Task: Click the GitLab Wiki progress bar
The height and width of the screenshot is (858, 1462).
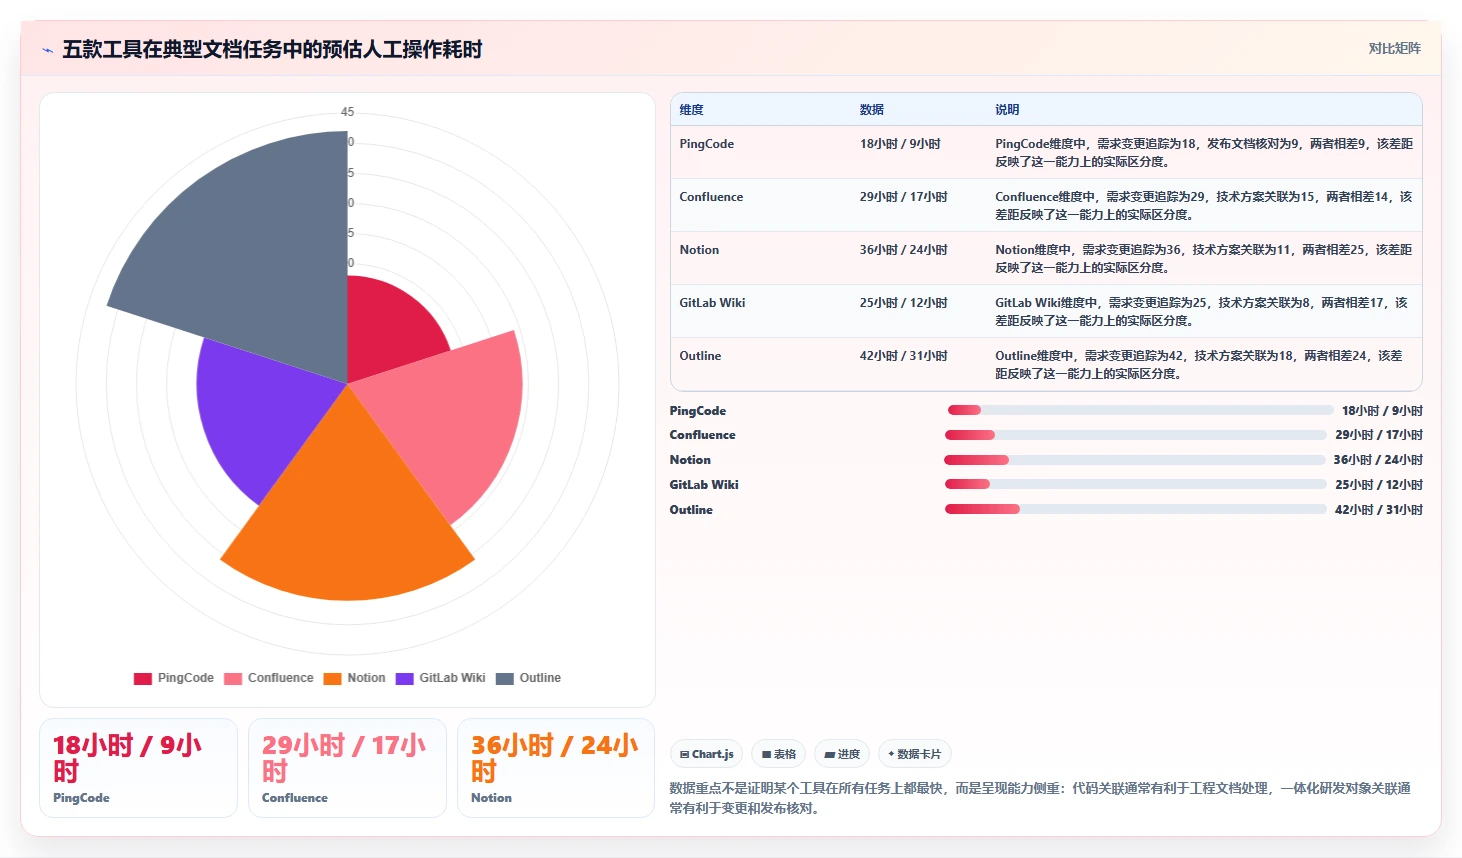Action: click(1136, 484)
